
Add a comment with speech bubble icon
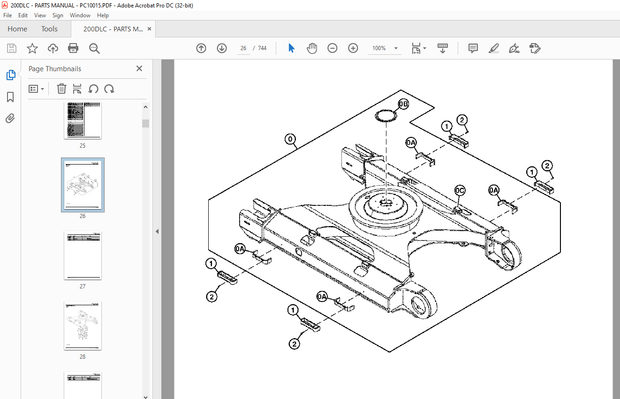(x=473, y=48)
